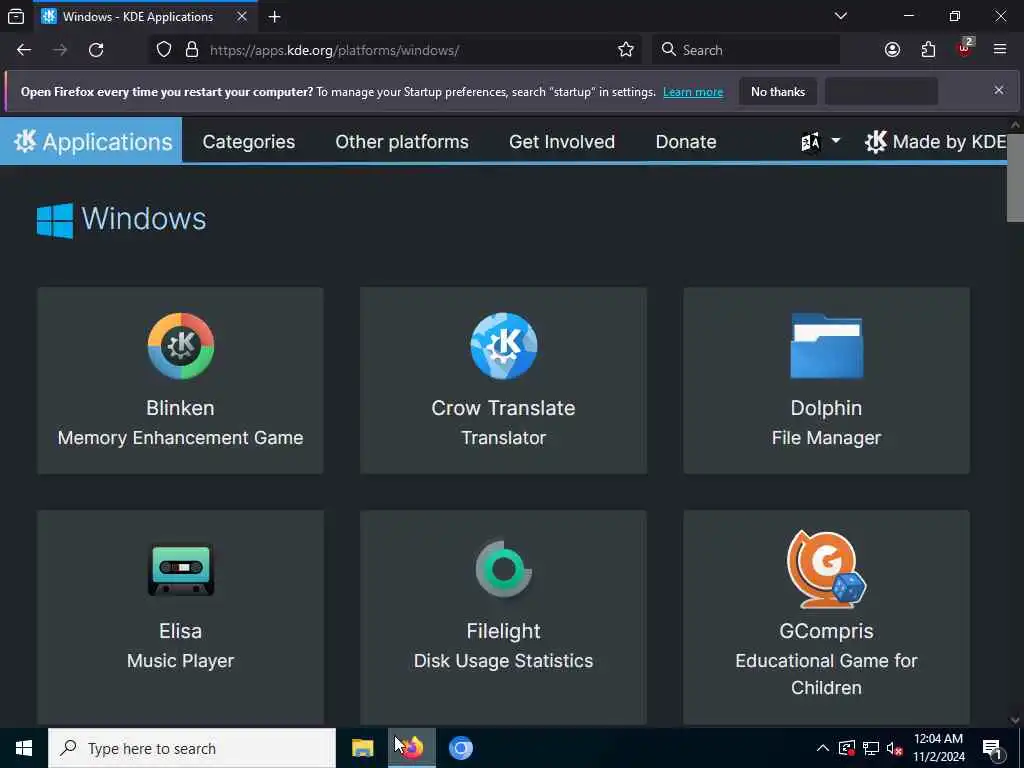Dismiss the startup notification bar
This screenshot has width=1024, height=768.
[999, 90]
